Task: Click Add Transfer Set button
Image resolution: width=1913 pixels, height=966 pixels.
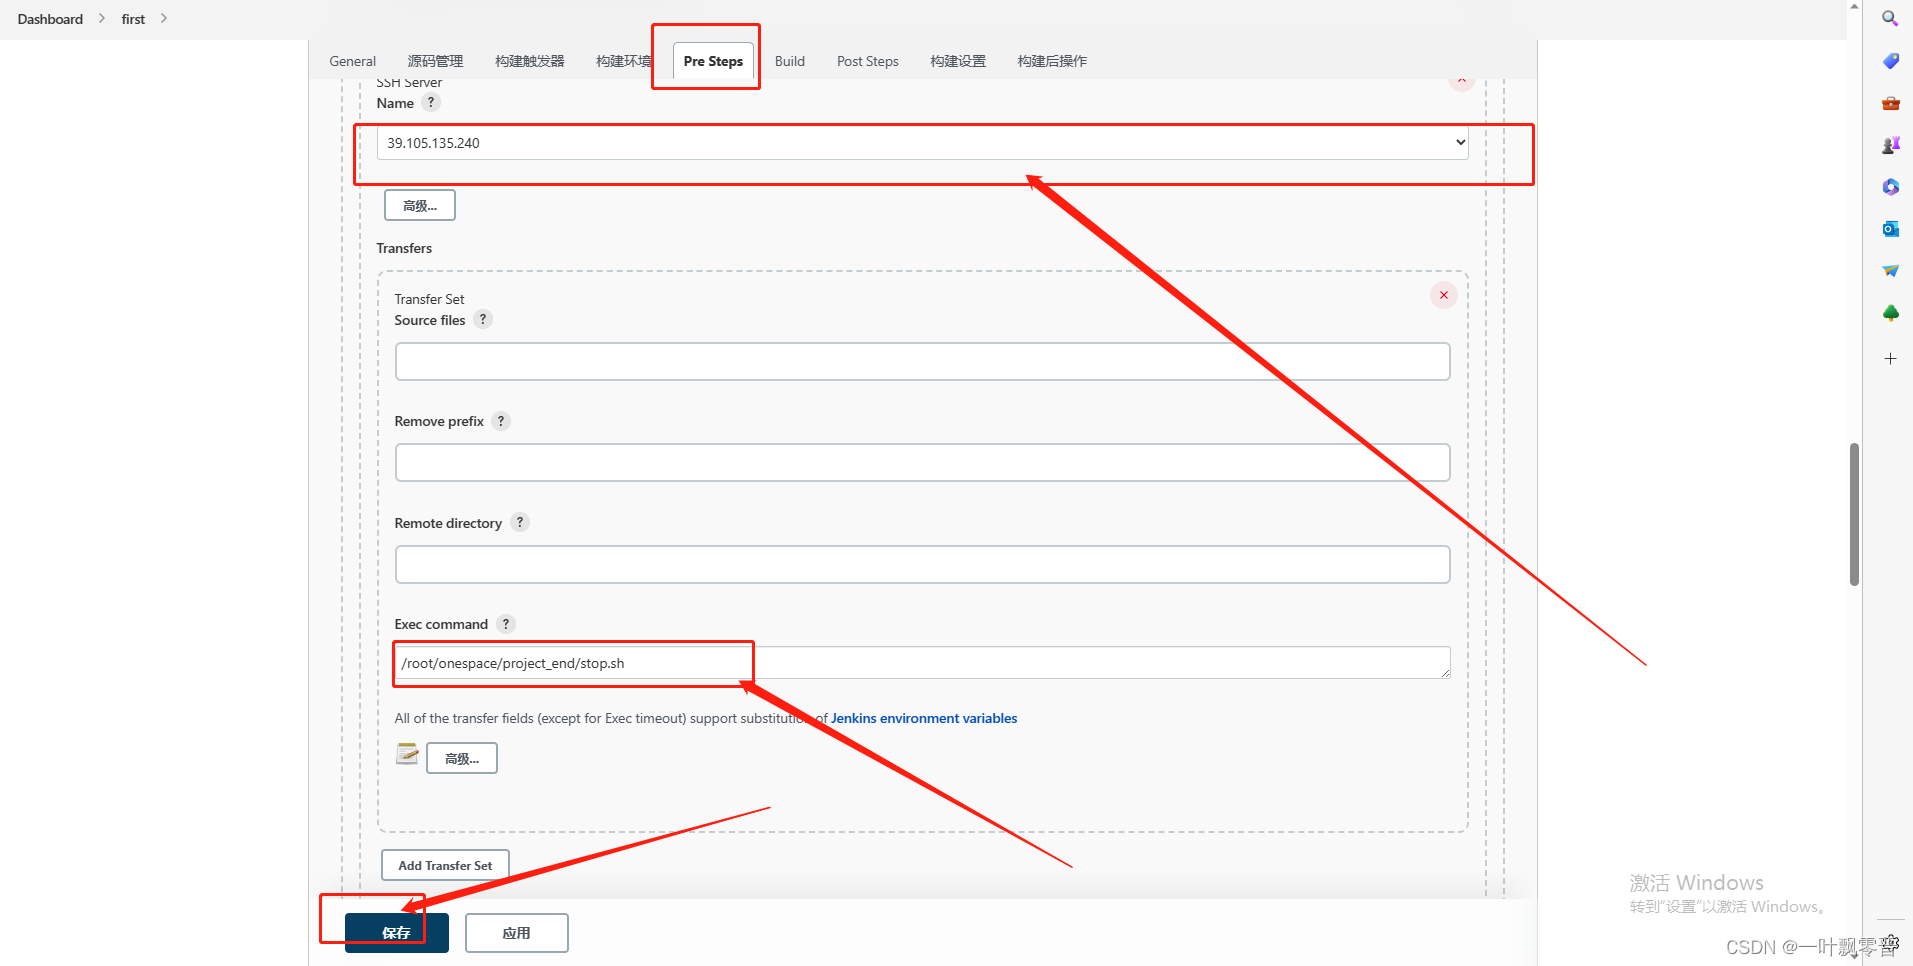Action: (445, 865)
